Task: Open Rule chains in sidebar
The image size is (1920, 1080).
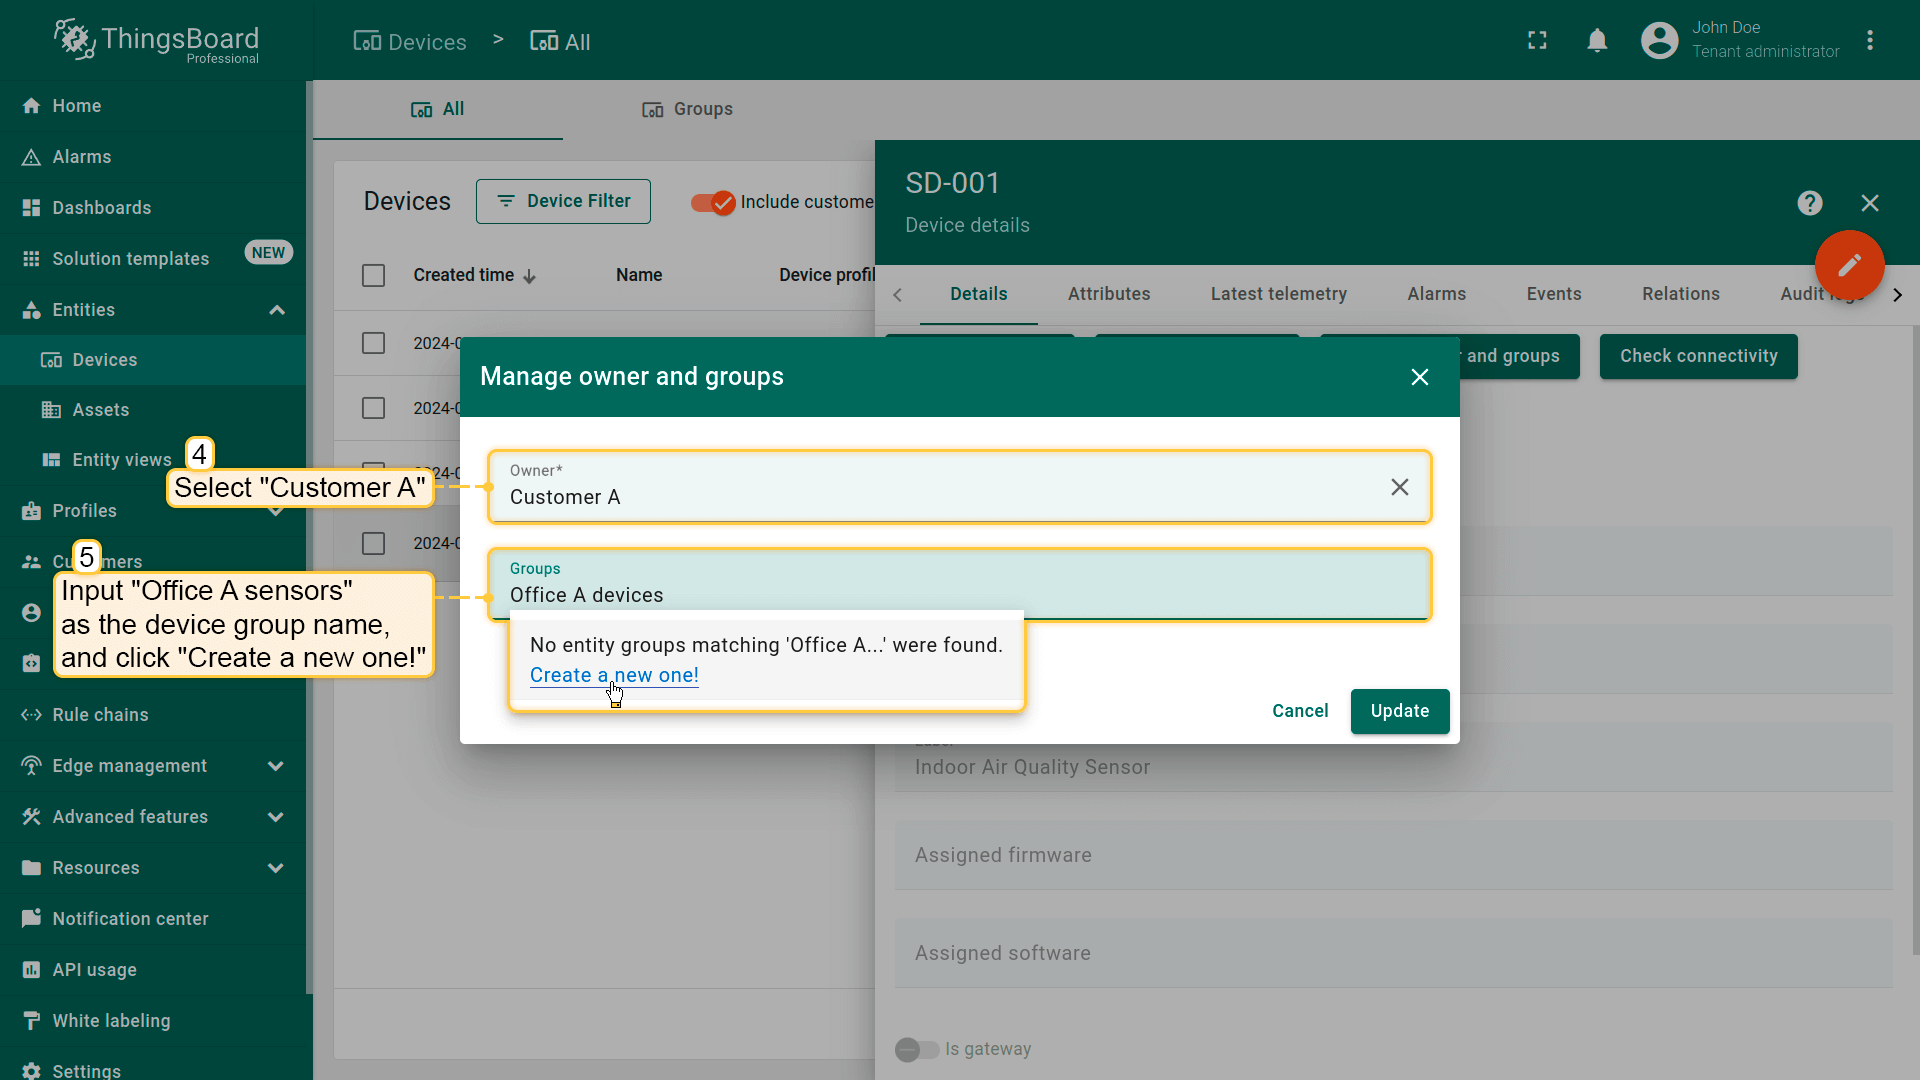Action: pos(100,715)
